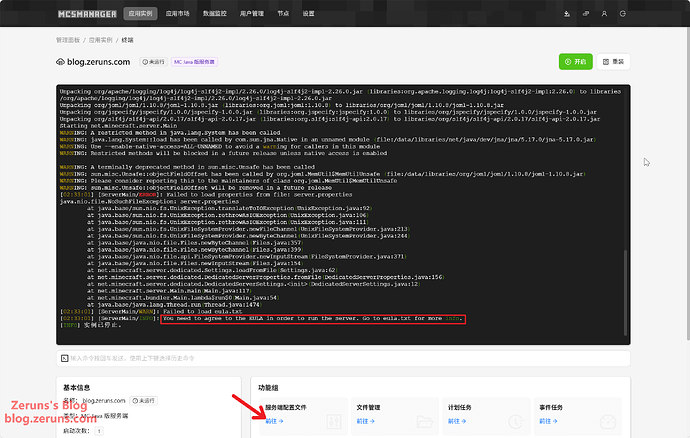This screenshot has width=690, height=438.
Task: Click the terminal prompt icon in command input
Action: coord(65,358)
